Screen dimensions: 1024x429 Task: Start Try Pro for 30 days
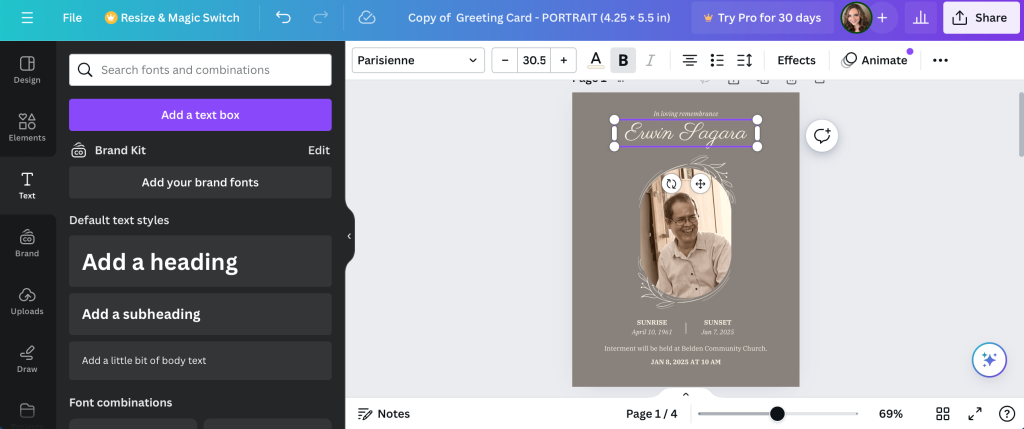[x=762, y=18]
